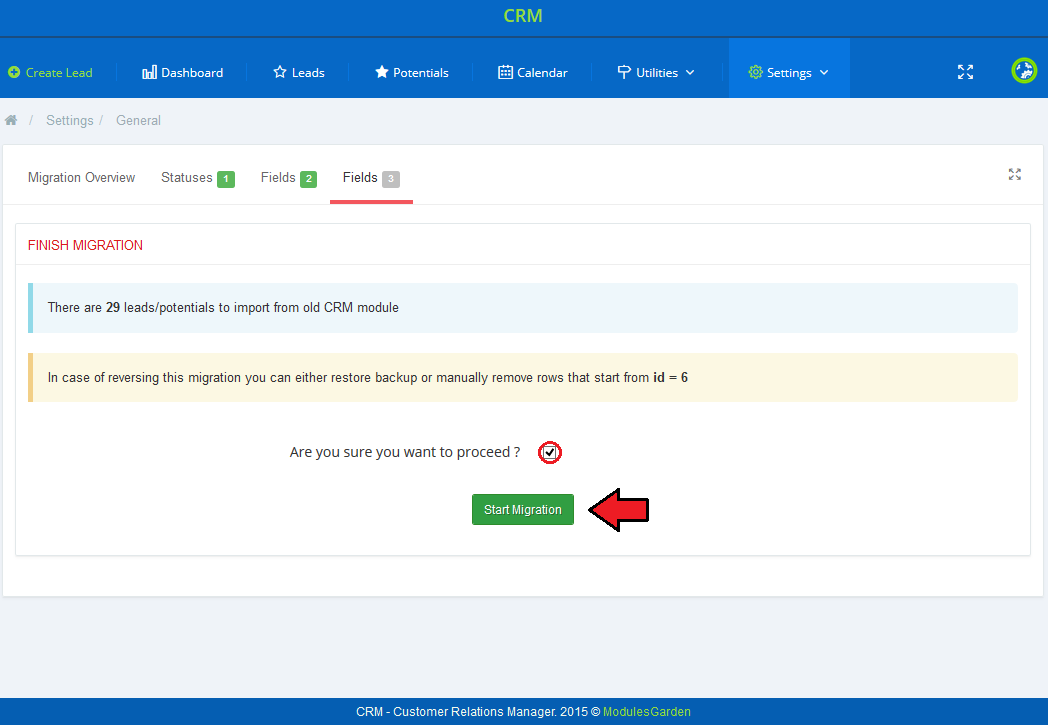Expand the Settings dropdown chevron
Viewport: 1048px width, 725px height.
tap(824, 72)
